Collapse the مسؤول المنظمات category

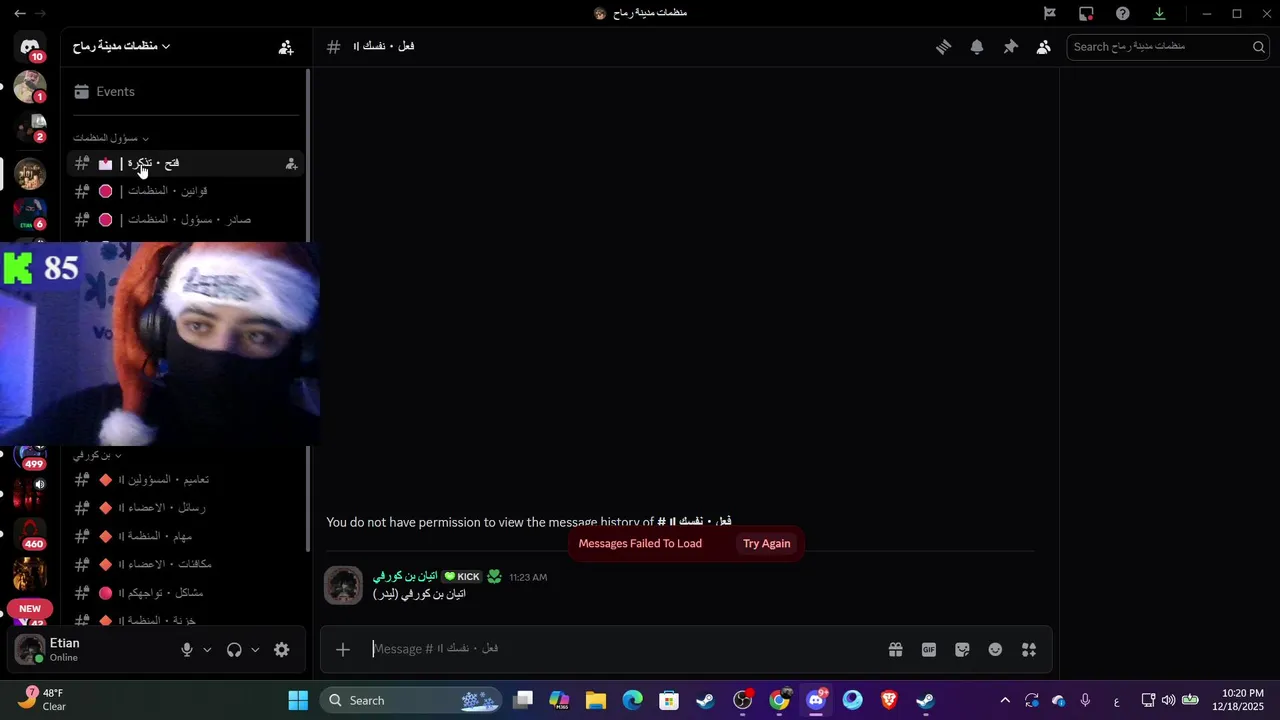(110, 138)
